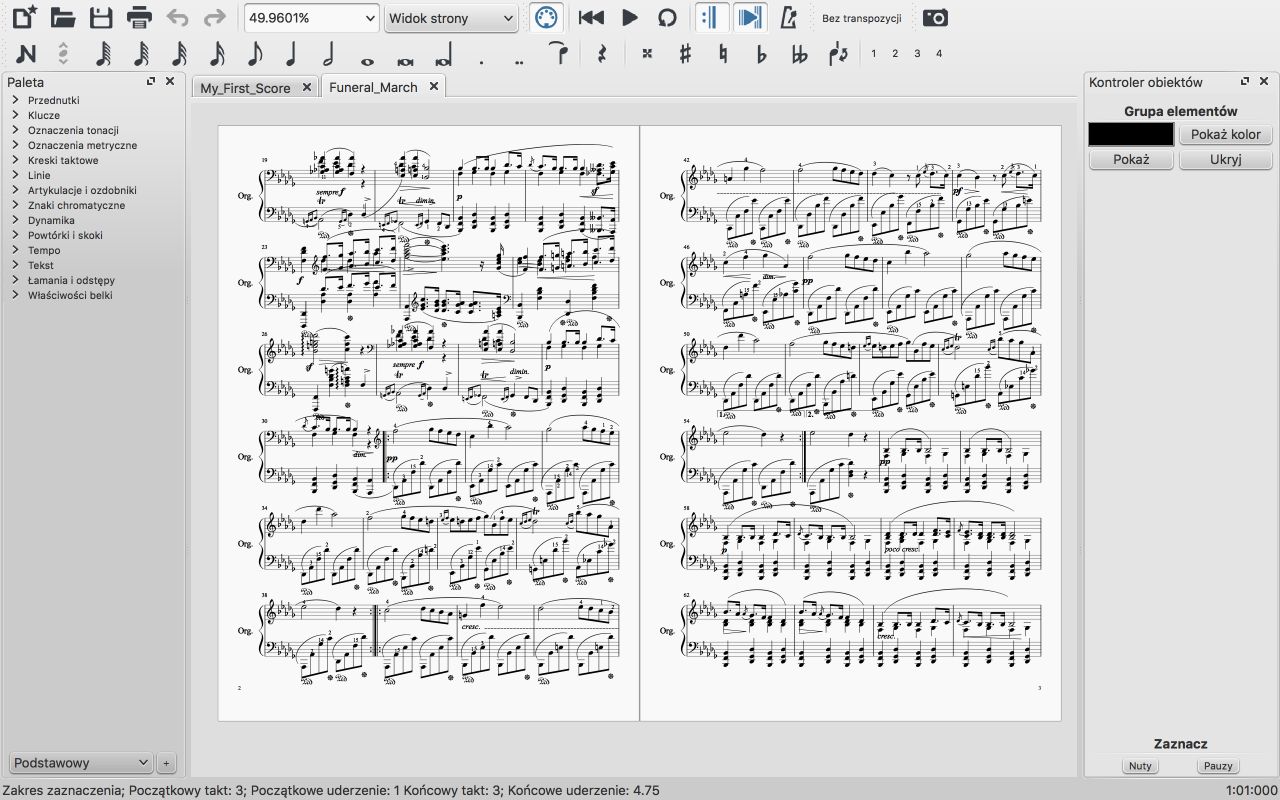
Task: Select the Funeral_March tab
Action: pos(373,87)
